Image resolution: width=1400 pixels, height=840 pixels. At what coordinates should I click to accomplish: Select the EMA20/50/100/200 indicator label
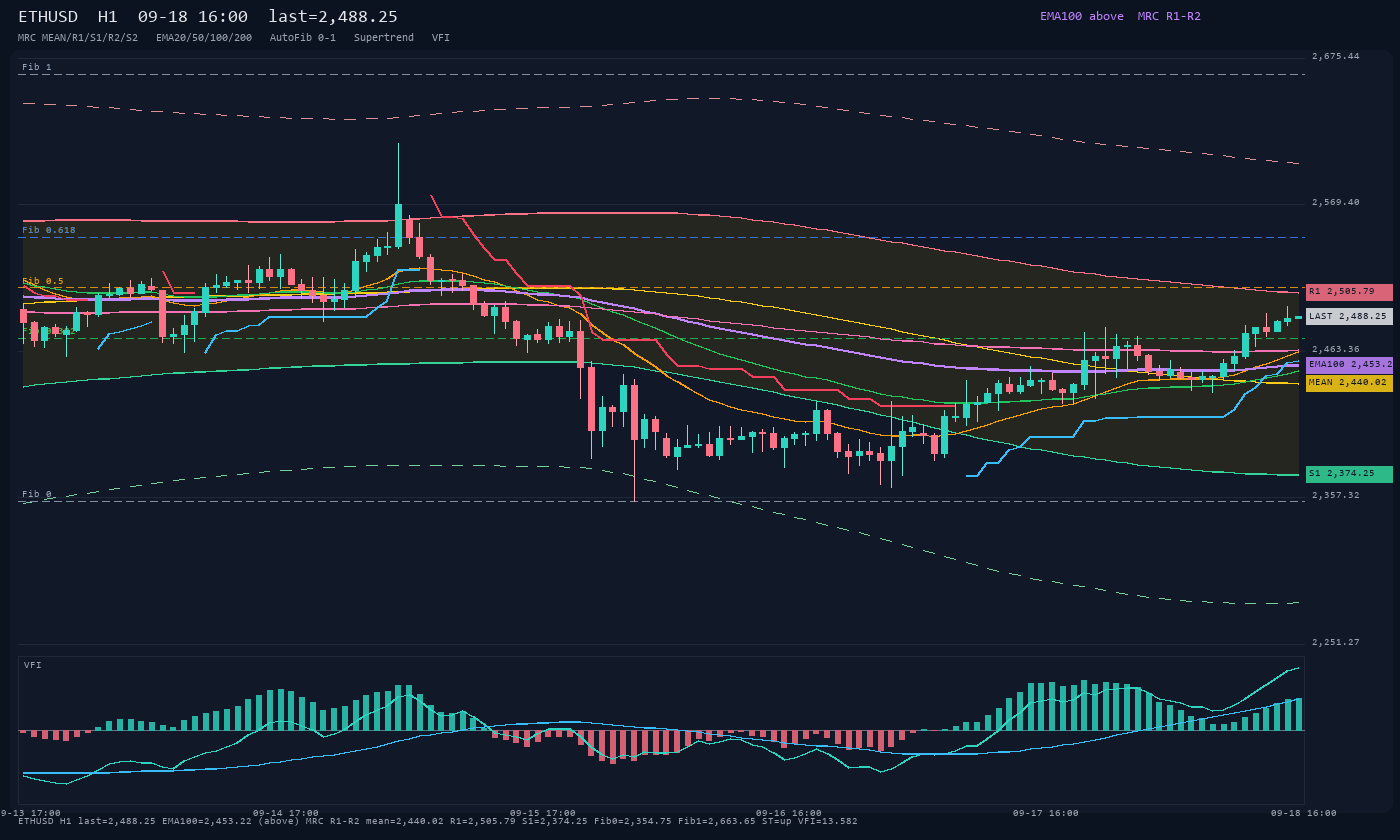204,37
